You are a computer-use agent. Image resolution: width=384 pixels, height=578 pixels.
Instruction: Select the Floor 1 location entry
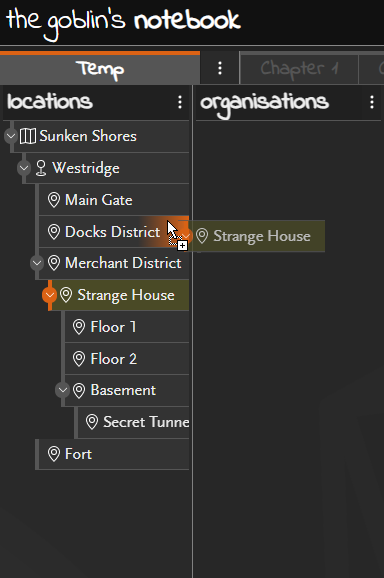pos(127,327)
